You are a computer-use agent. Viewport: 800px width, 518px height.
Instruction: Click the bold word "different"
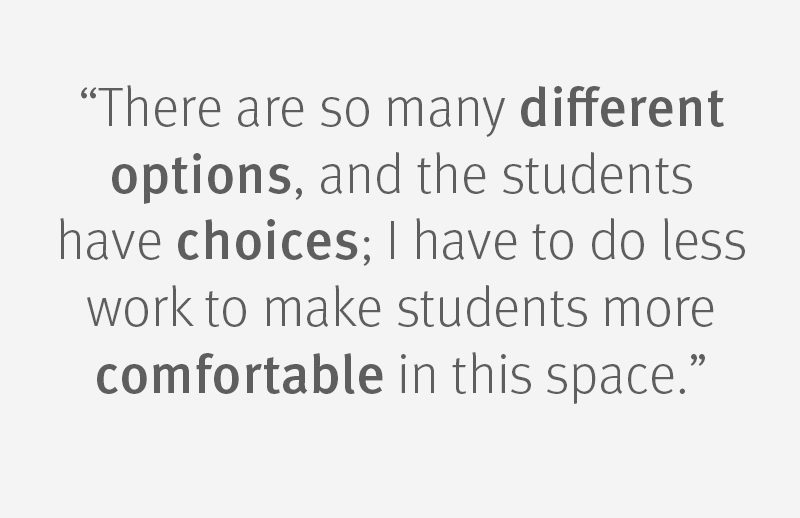click(622, 108)
